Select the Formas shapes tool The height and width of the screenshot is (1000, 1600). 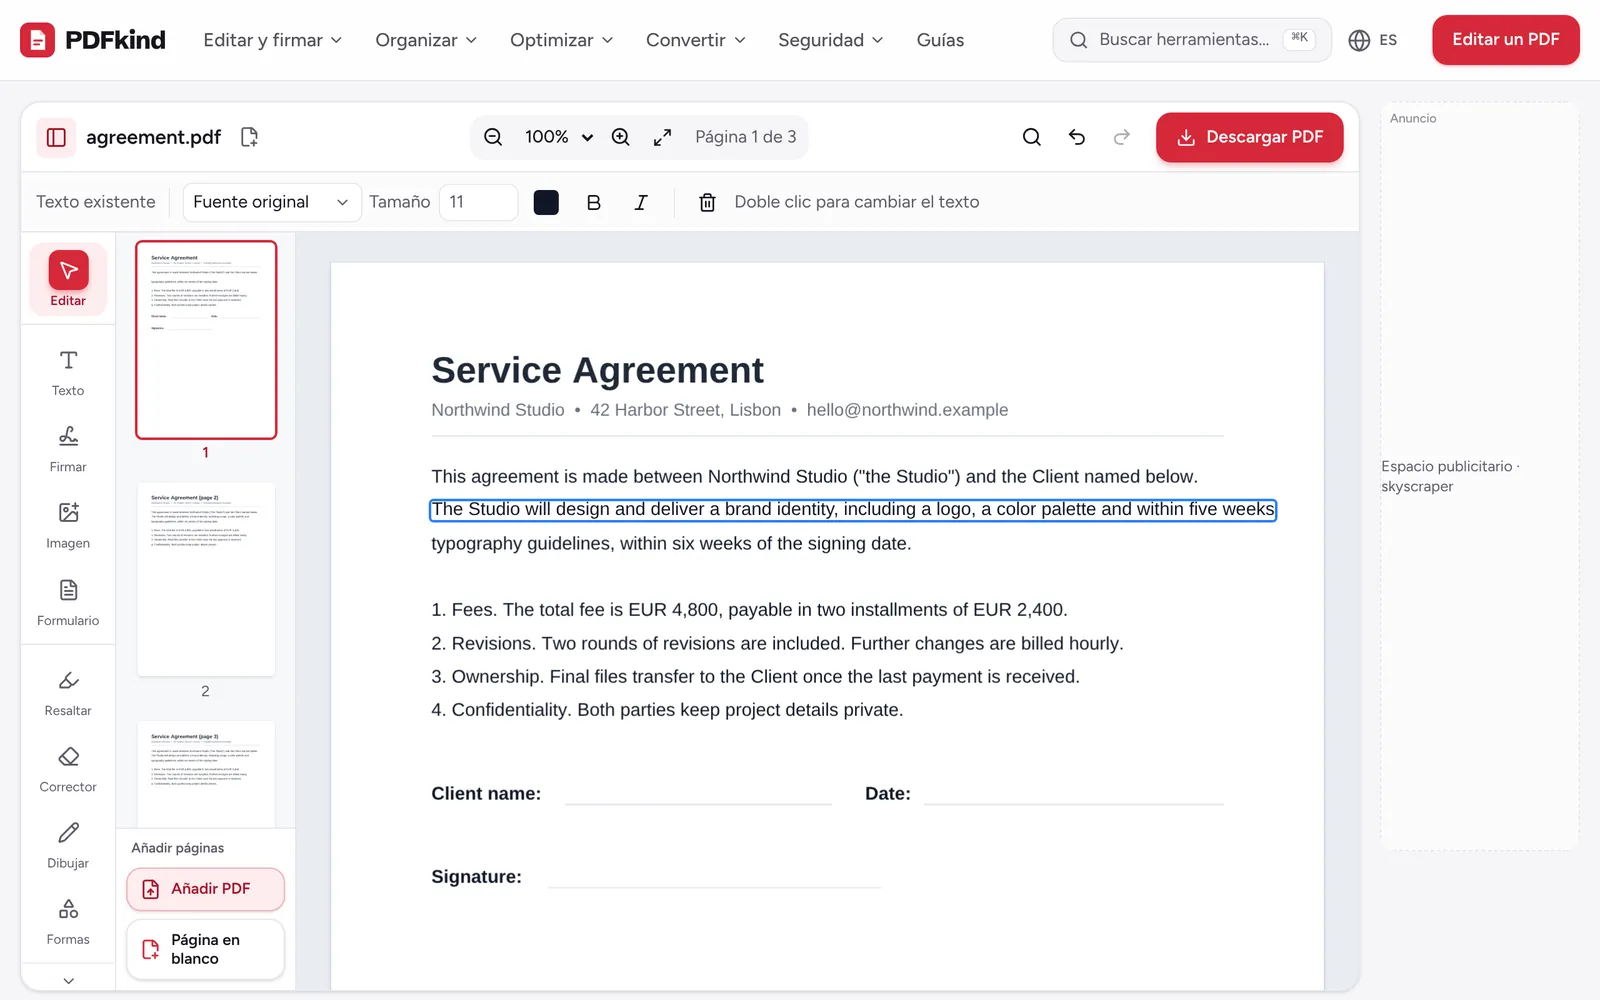[x=68, y=922]
